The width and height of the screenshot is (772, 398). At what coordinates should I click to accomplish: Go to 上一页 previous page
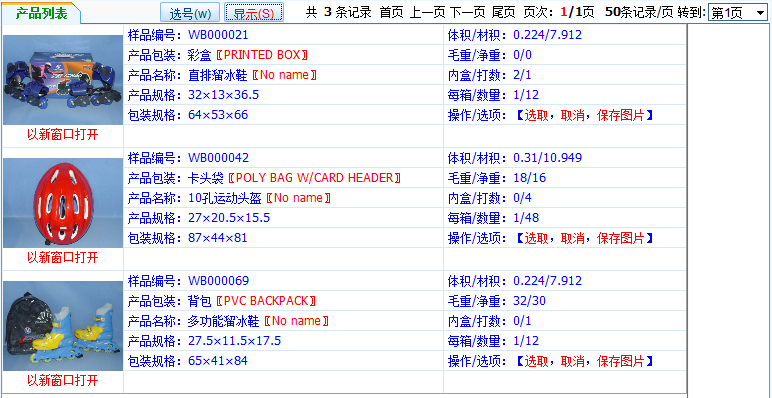click(428, 13)
